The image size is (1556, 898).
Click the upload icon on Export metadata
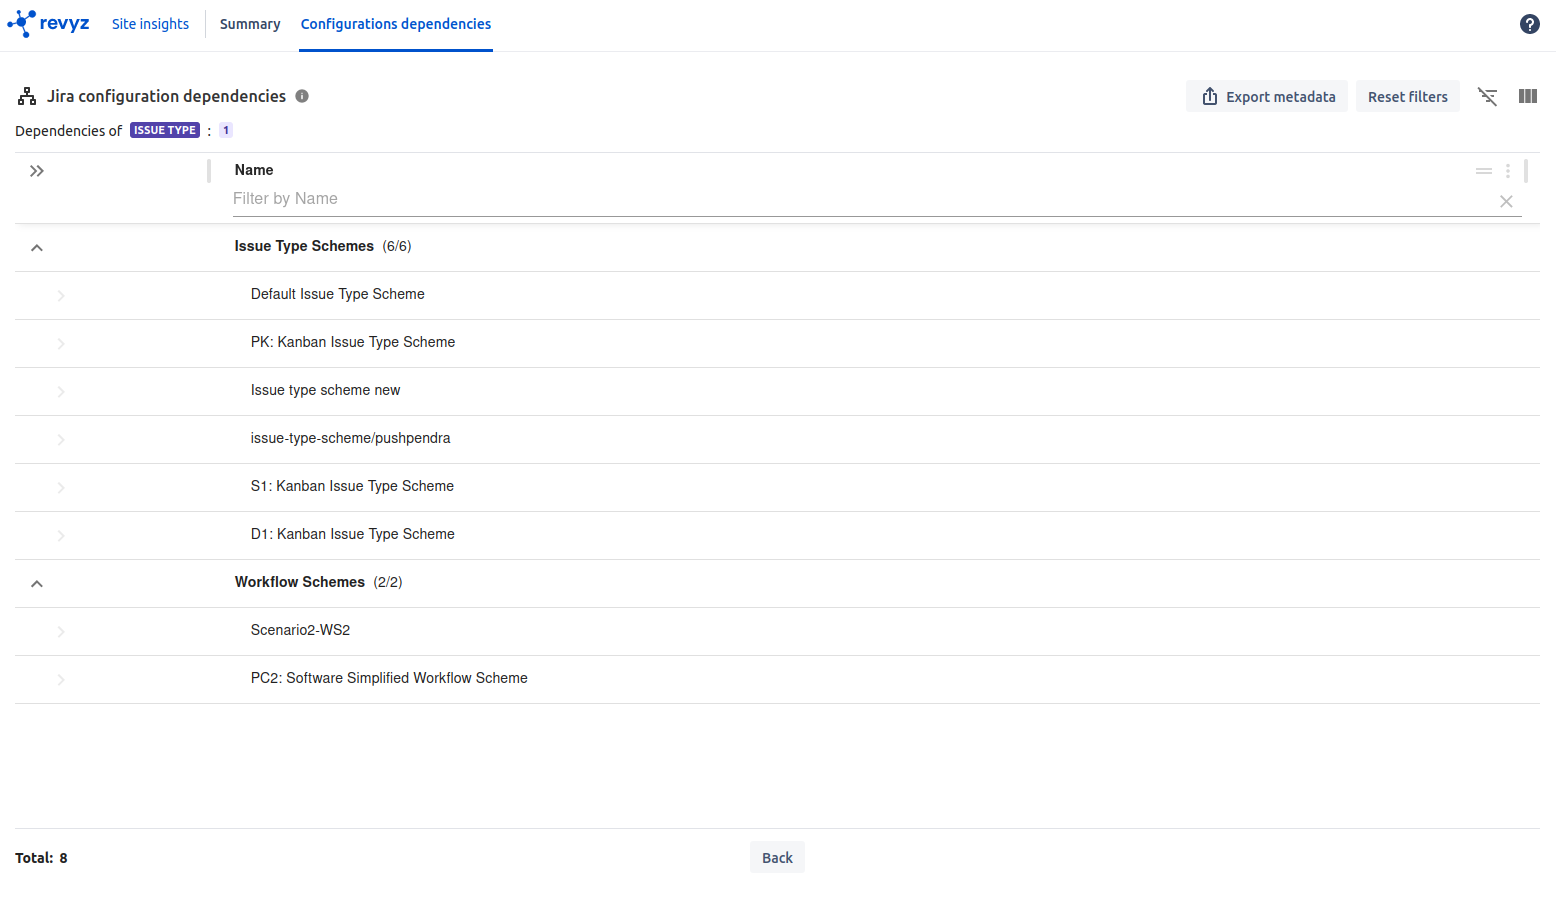(x=1210, y=96)
